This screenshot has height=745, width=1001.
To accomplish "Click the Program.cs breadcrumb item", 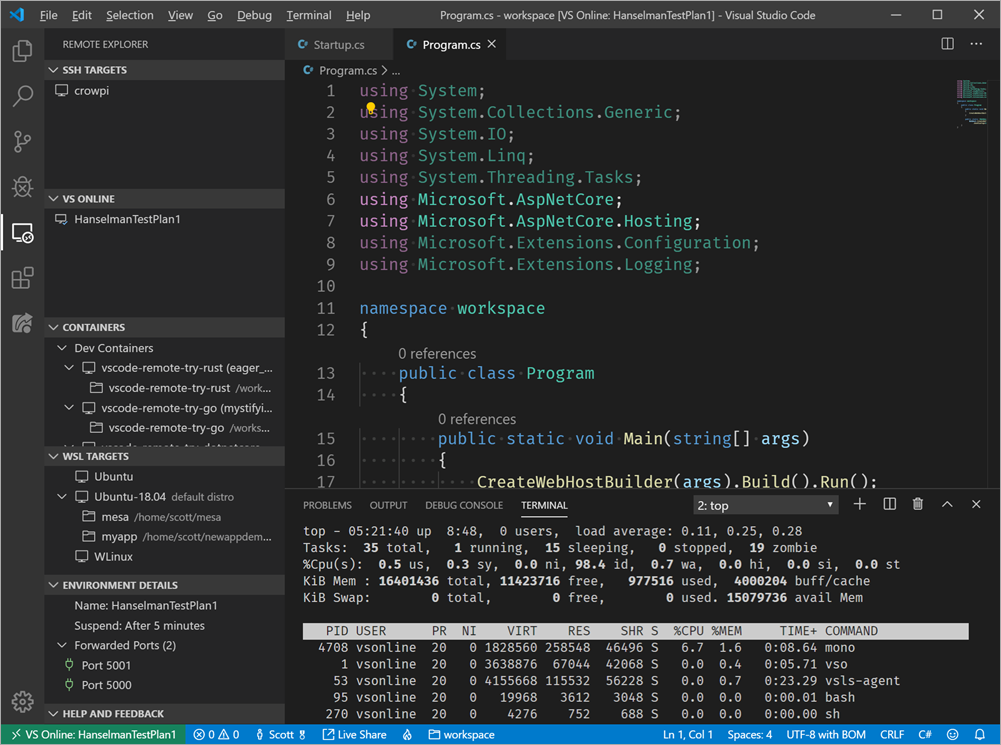I will click(348, 70).
